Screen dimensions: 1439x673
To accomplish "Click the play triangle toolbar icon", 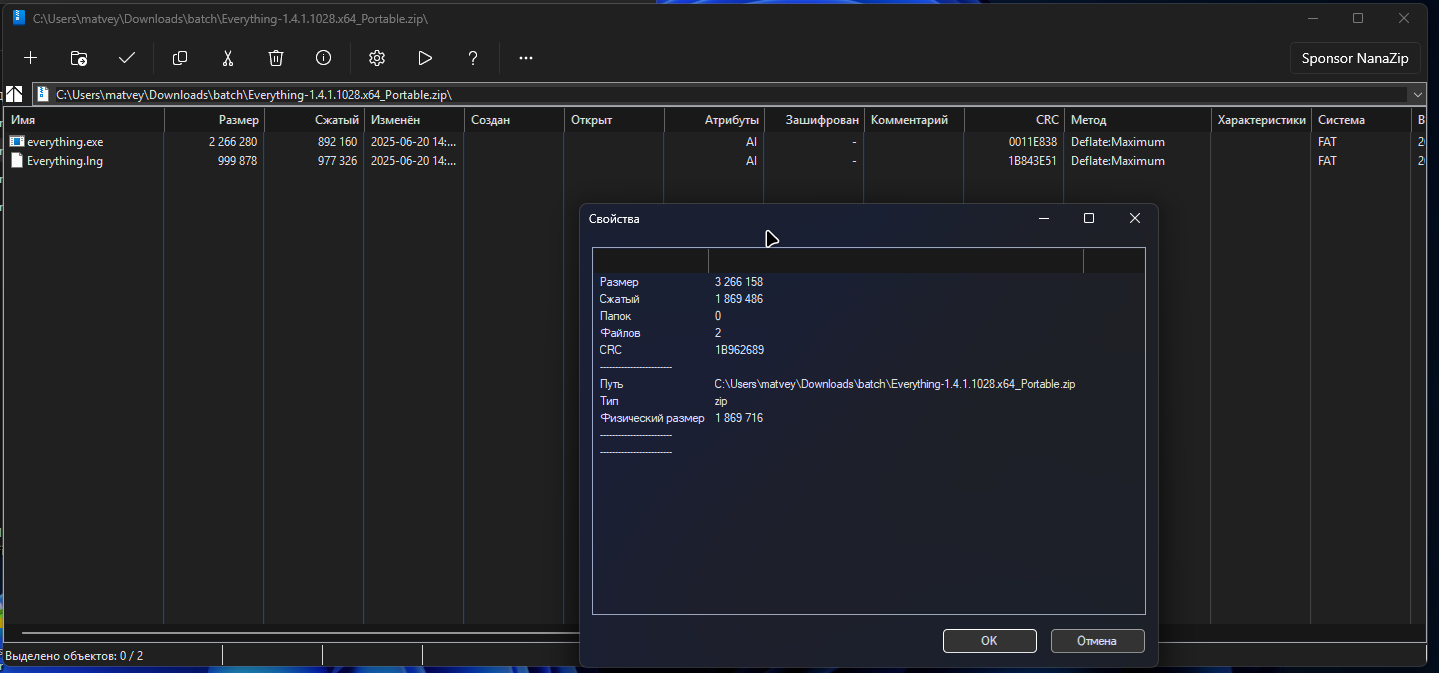I will (x=425, y=58).
